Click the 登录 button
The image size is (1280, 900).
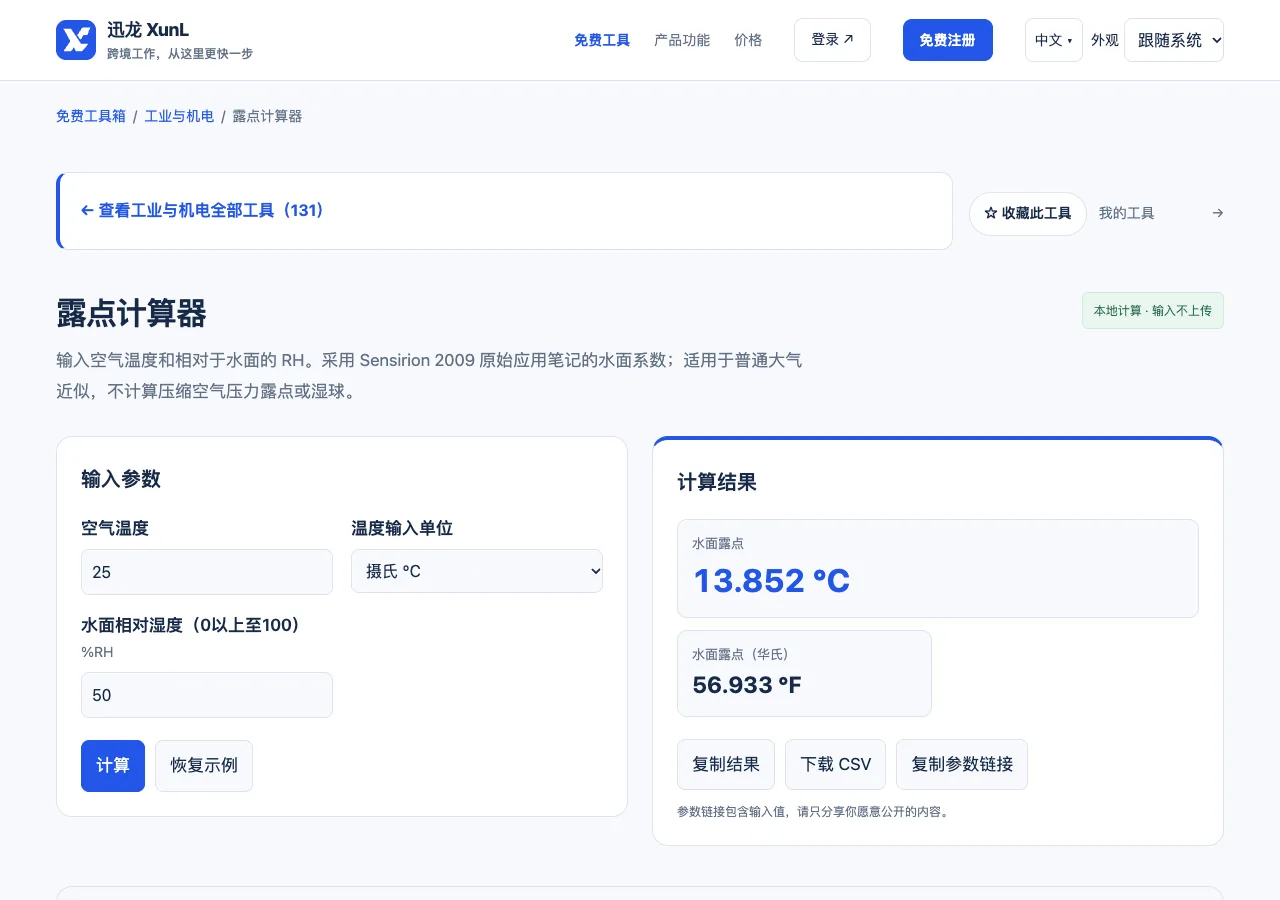point(832,40)
